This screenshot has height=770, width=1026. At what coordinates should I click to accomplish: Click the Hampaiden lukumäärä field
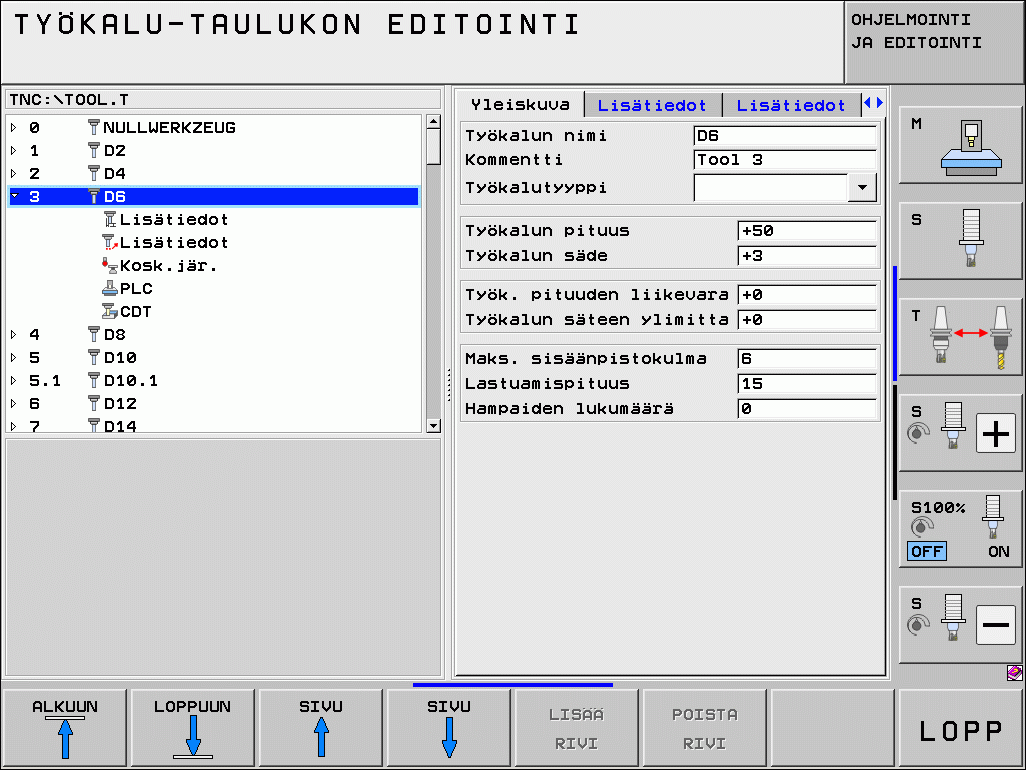pyautogui.click(x=807, y=408)
